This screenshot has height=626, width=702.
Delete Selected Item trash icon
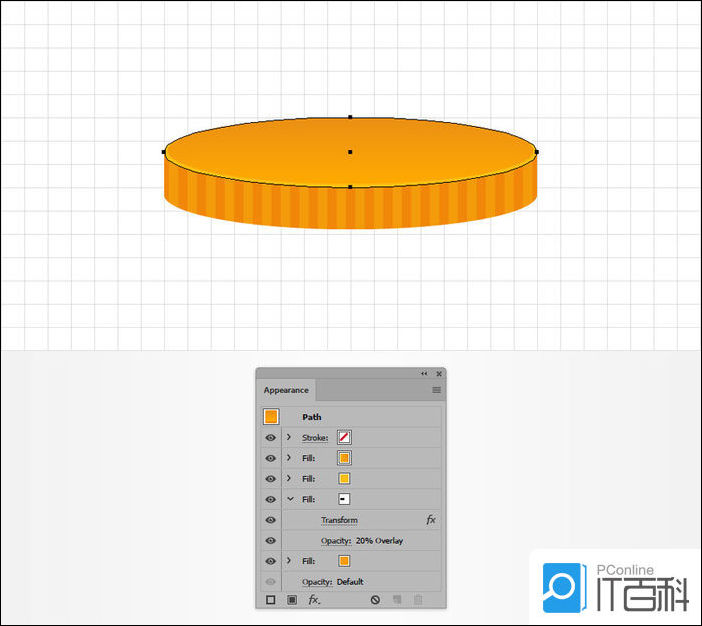coord(418,600)
